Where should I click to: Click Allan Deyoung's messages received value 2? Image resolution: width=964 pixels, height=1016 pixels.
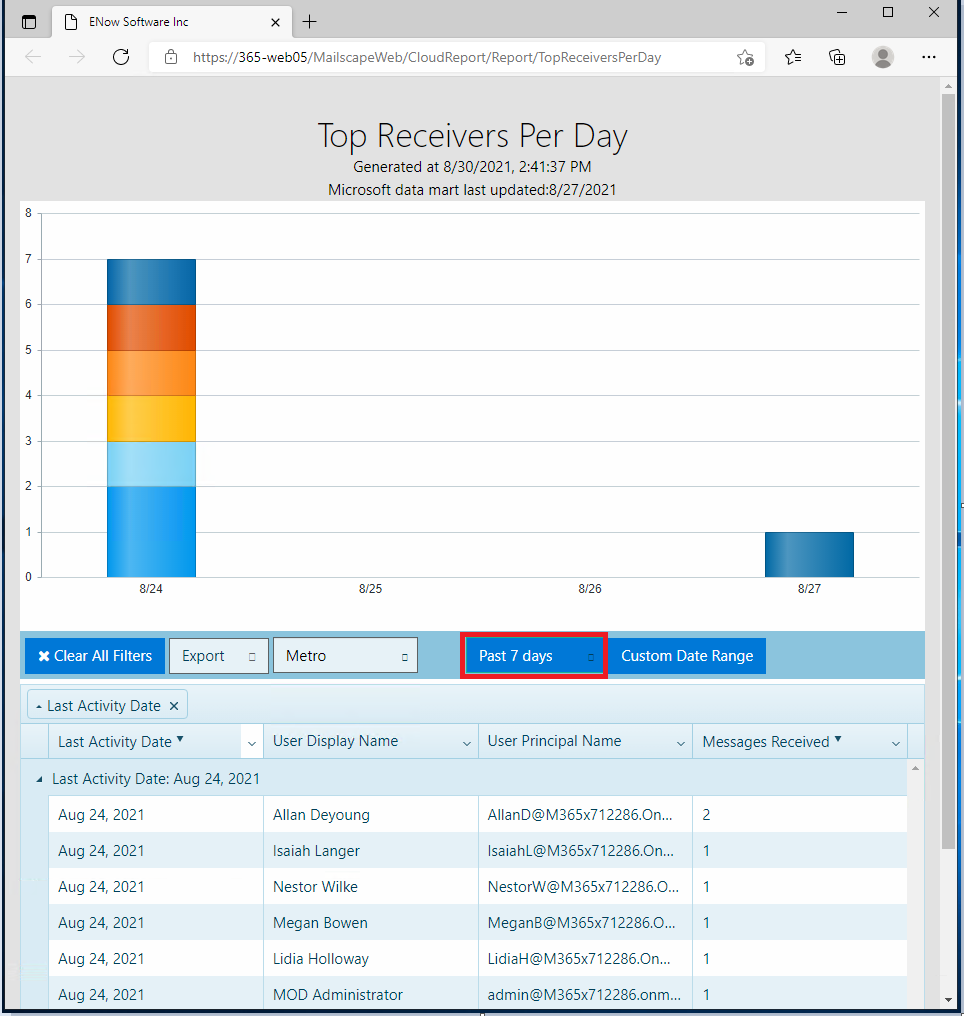(706, 814)
